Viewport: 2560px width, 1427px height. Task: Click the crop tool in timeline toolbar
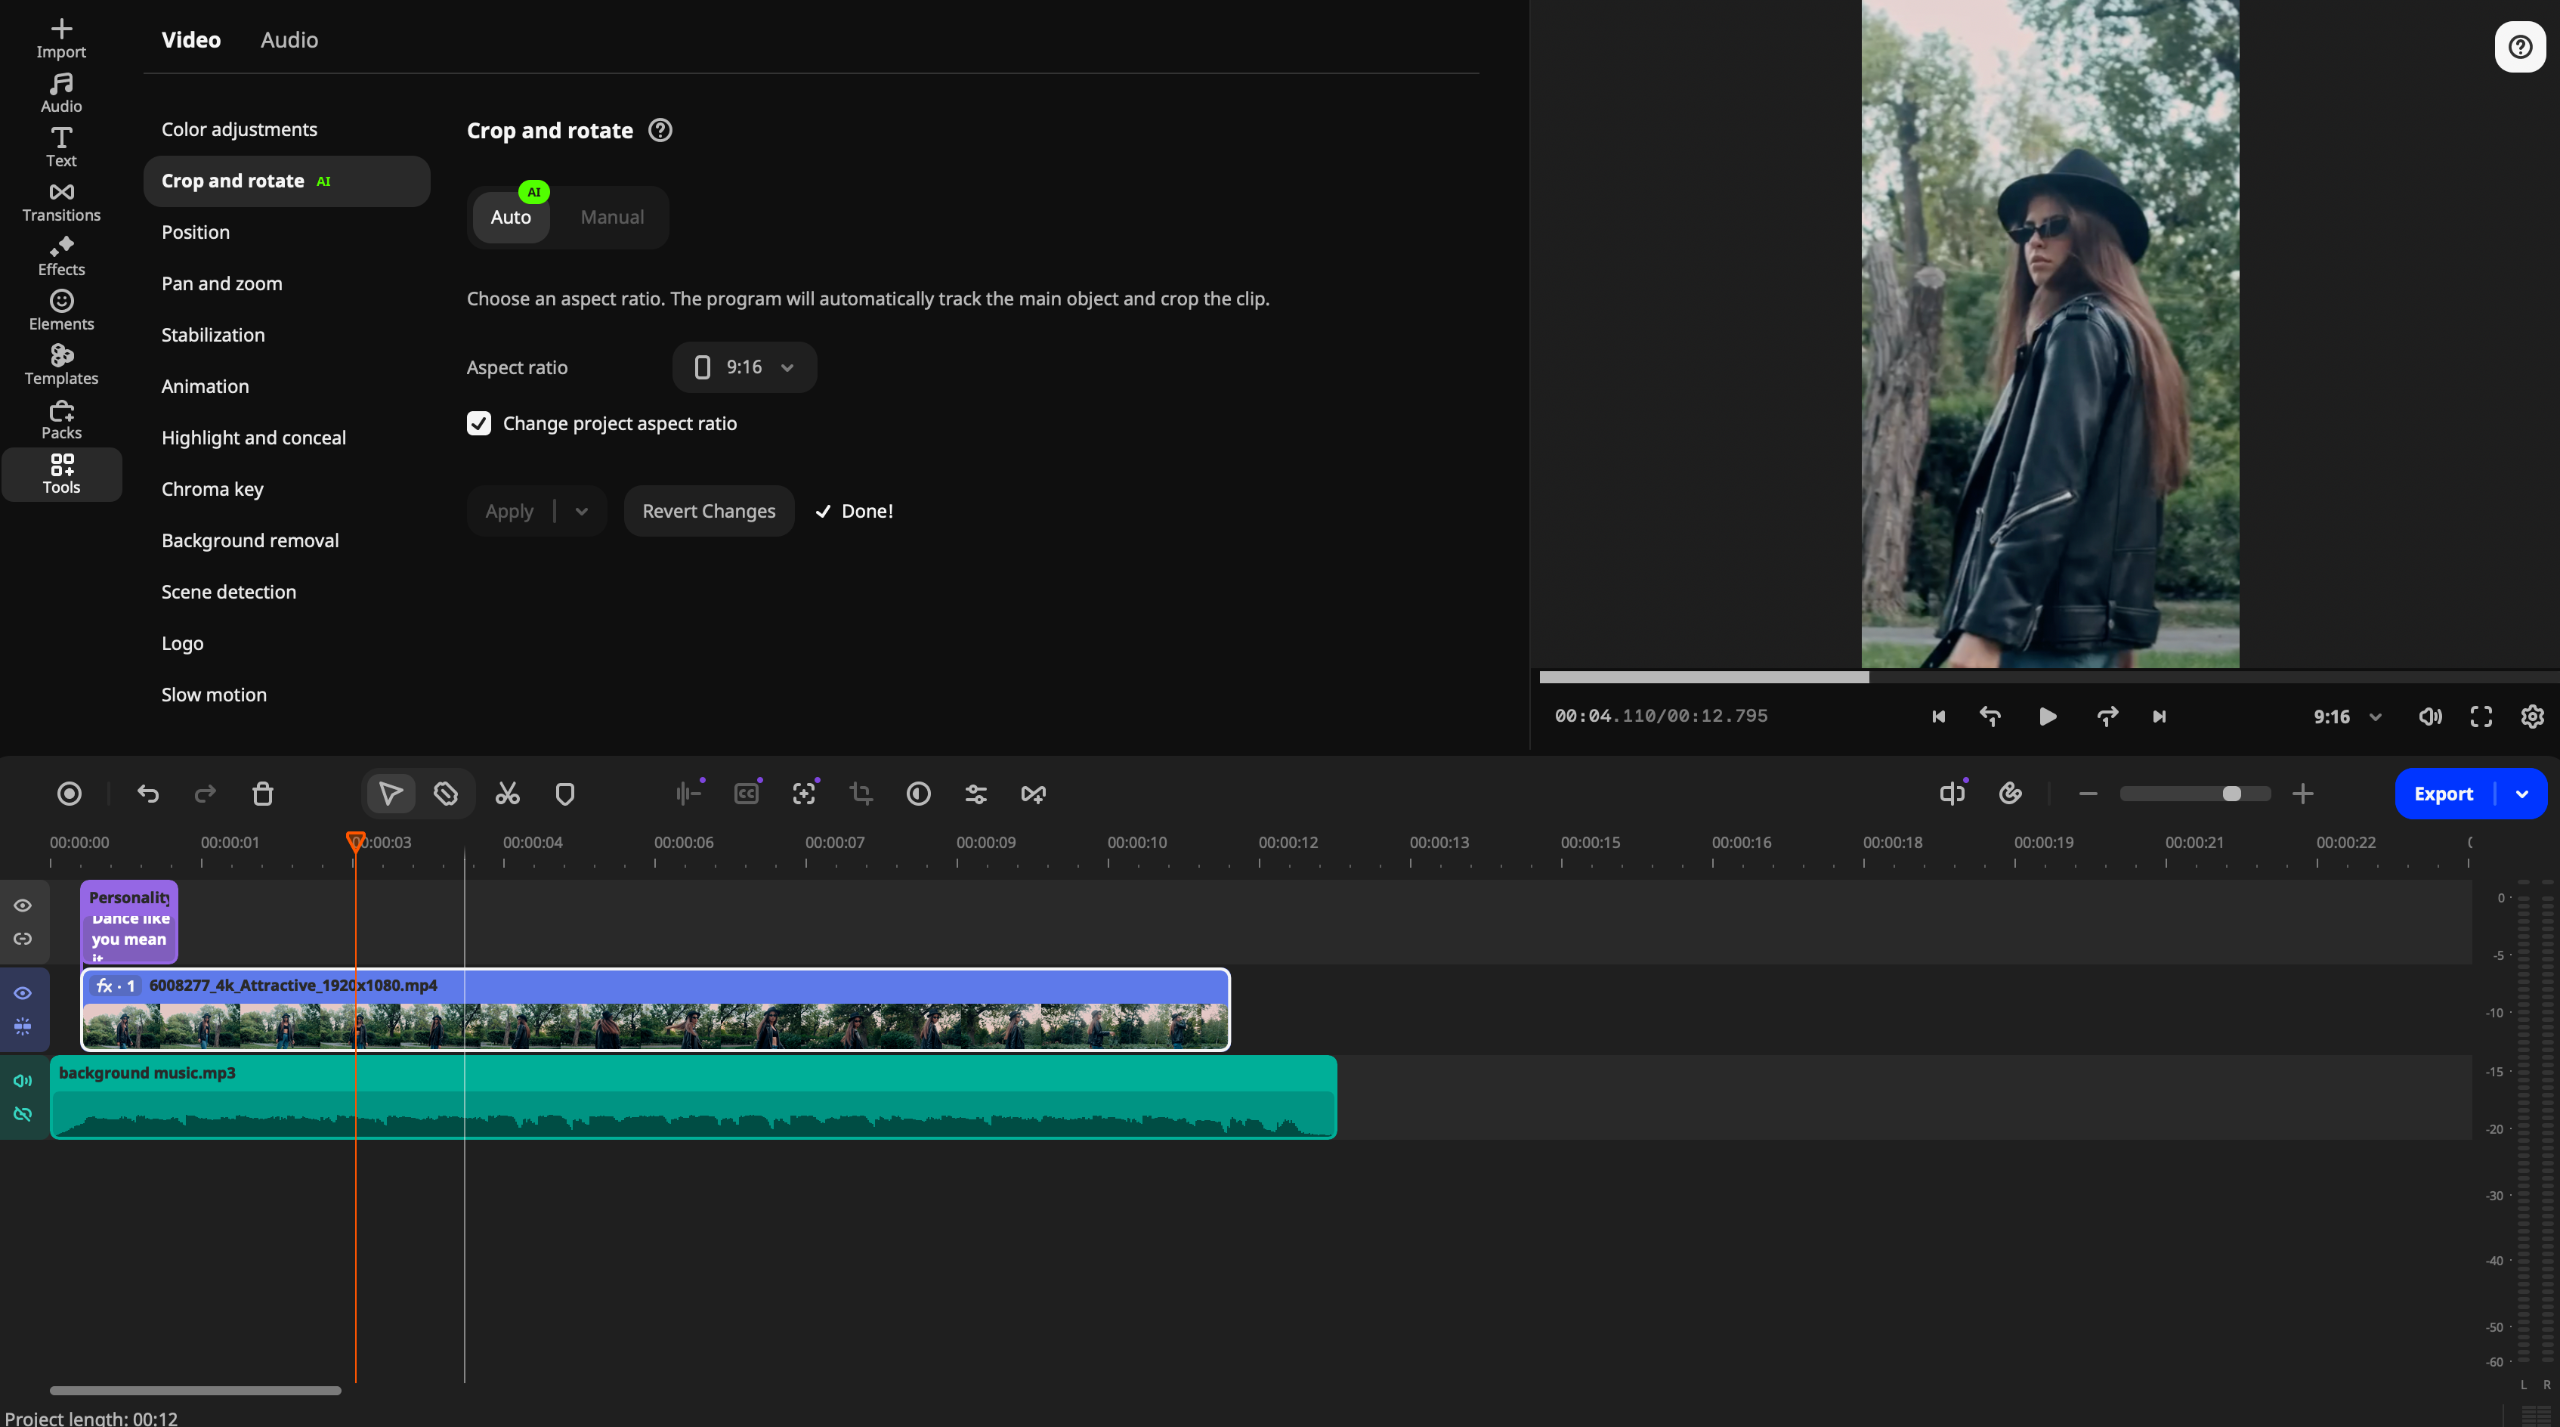pos(861,794)
